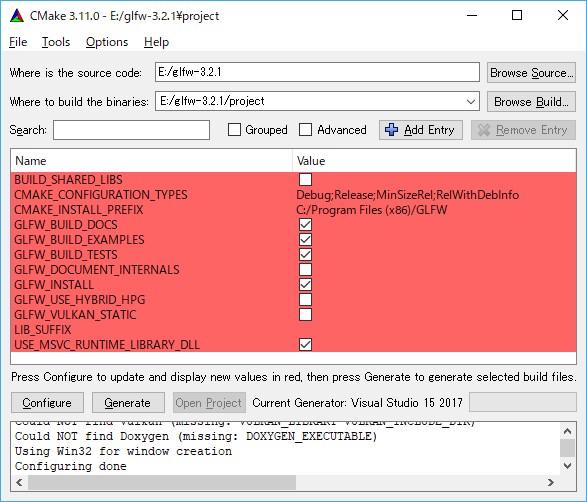This screenshot has width=587, height=502.
Task: Expand the build binaries path dropdown
Action: tap(471, 101)
